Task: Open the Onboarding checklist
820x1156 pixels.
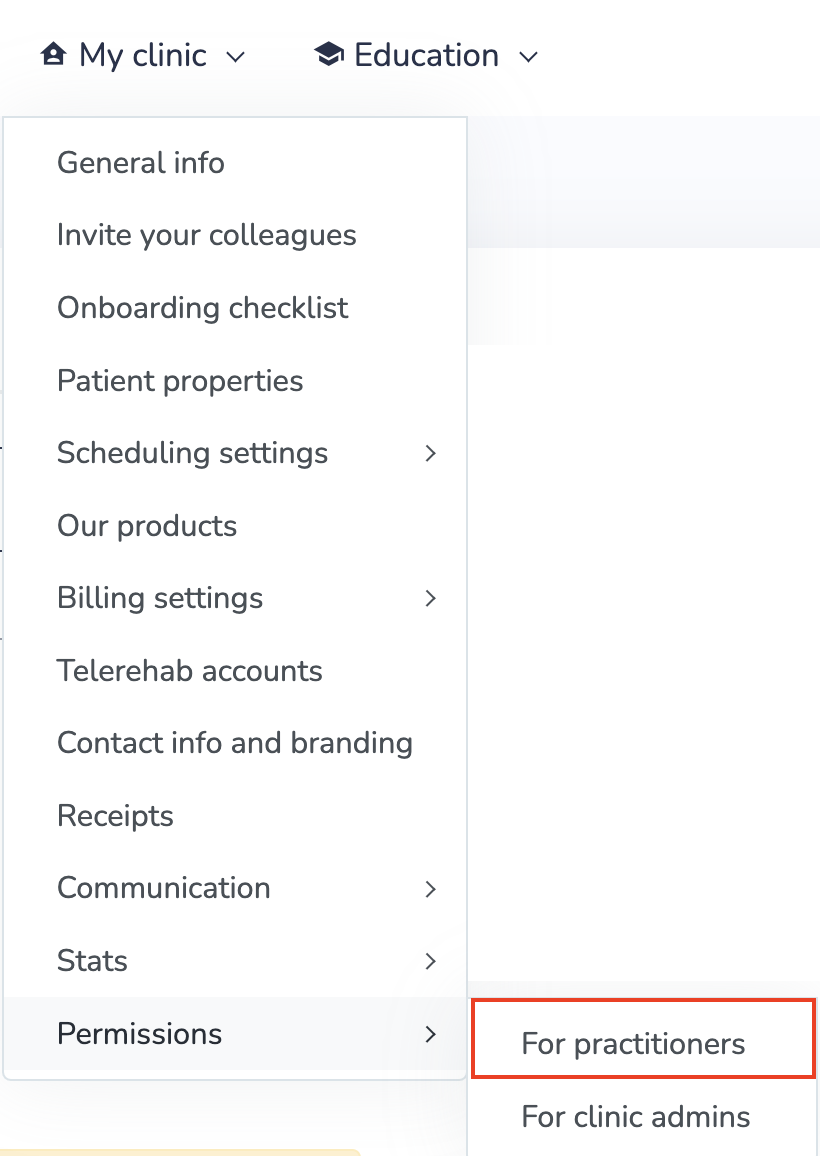Action: pyautogui.click(x=203, y=308)
